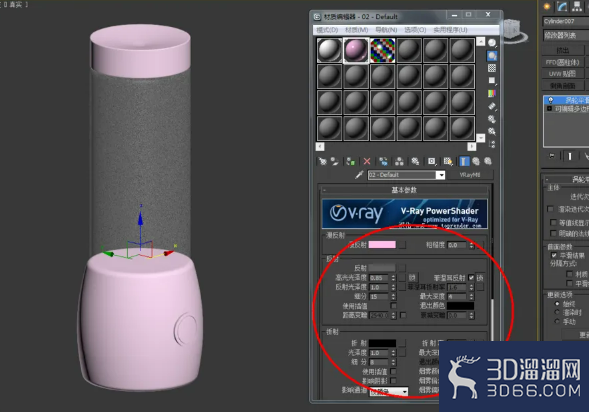Open Options (O) menu

[415, 30]
